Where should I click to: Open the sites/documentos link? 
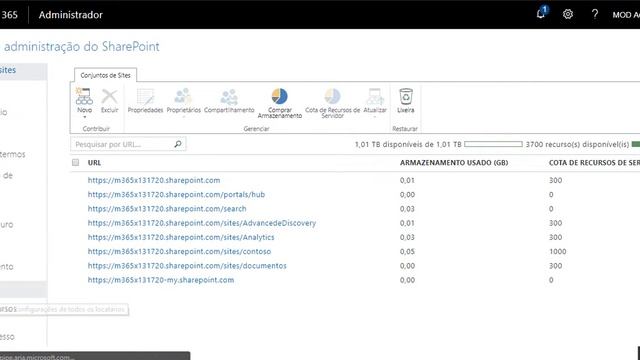click(x=187, y=266)
